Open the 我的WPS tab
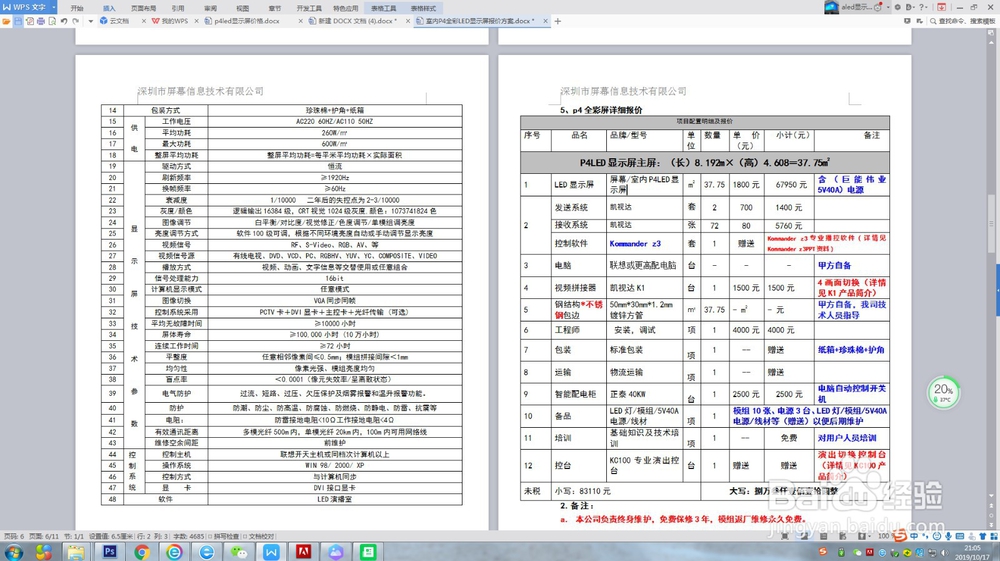The height and width of the screenshot is (561, 1000). (170, 21)
